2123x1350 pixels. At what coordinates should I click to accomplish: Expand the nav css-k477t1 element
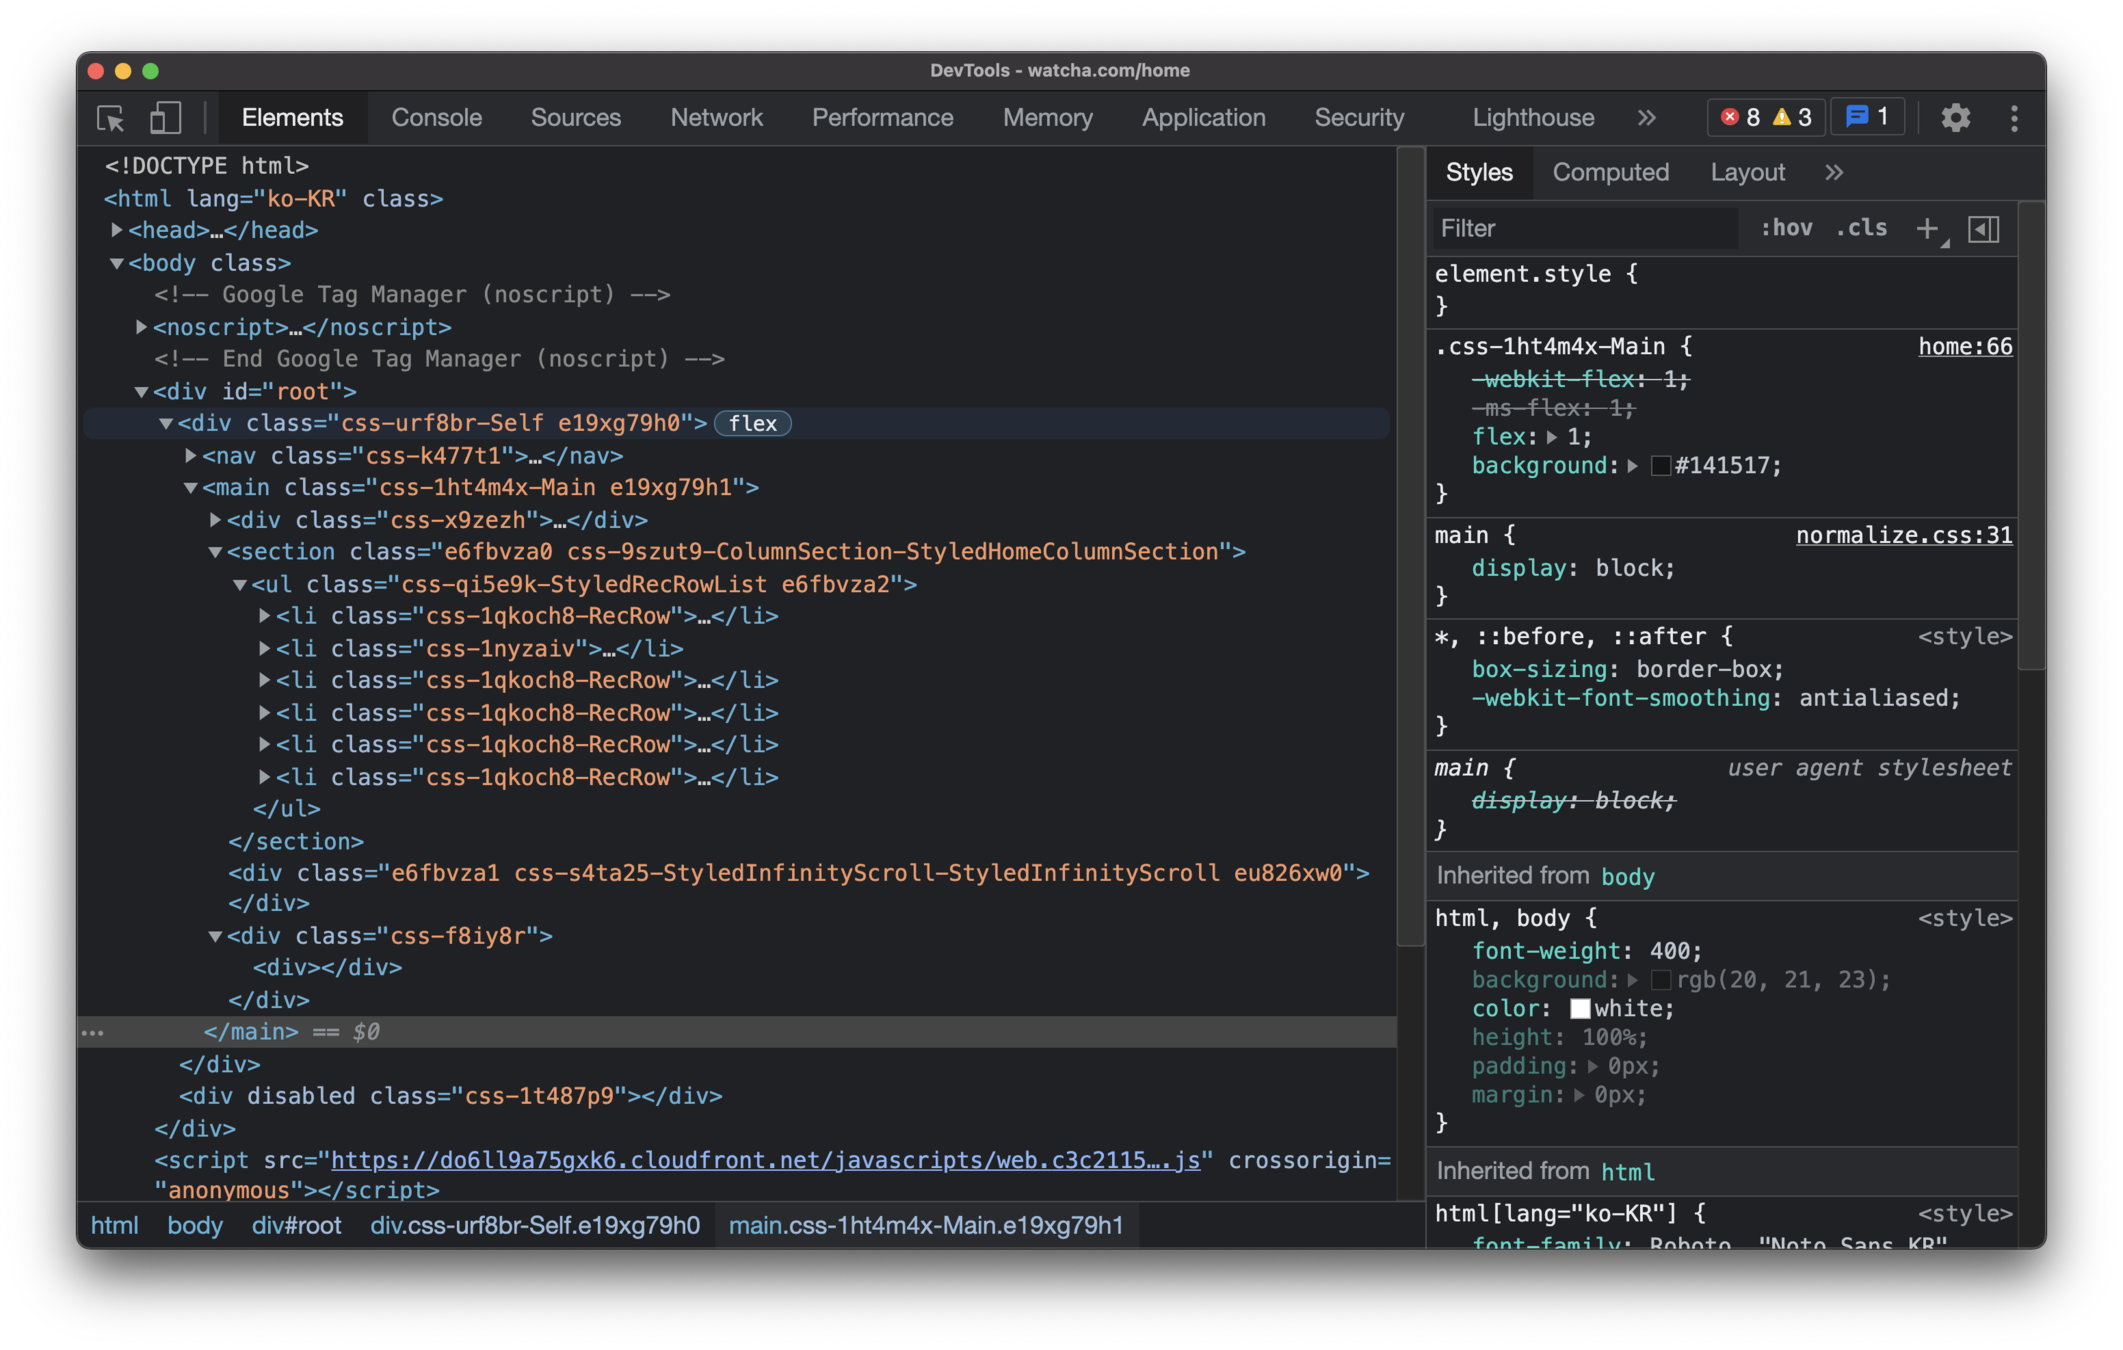pos(191,456)
